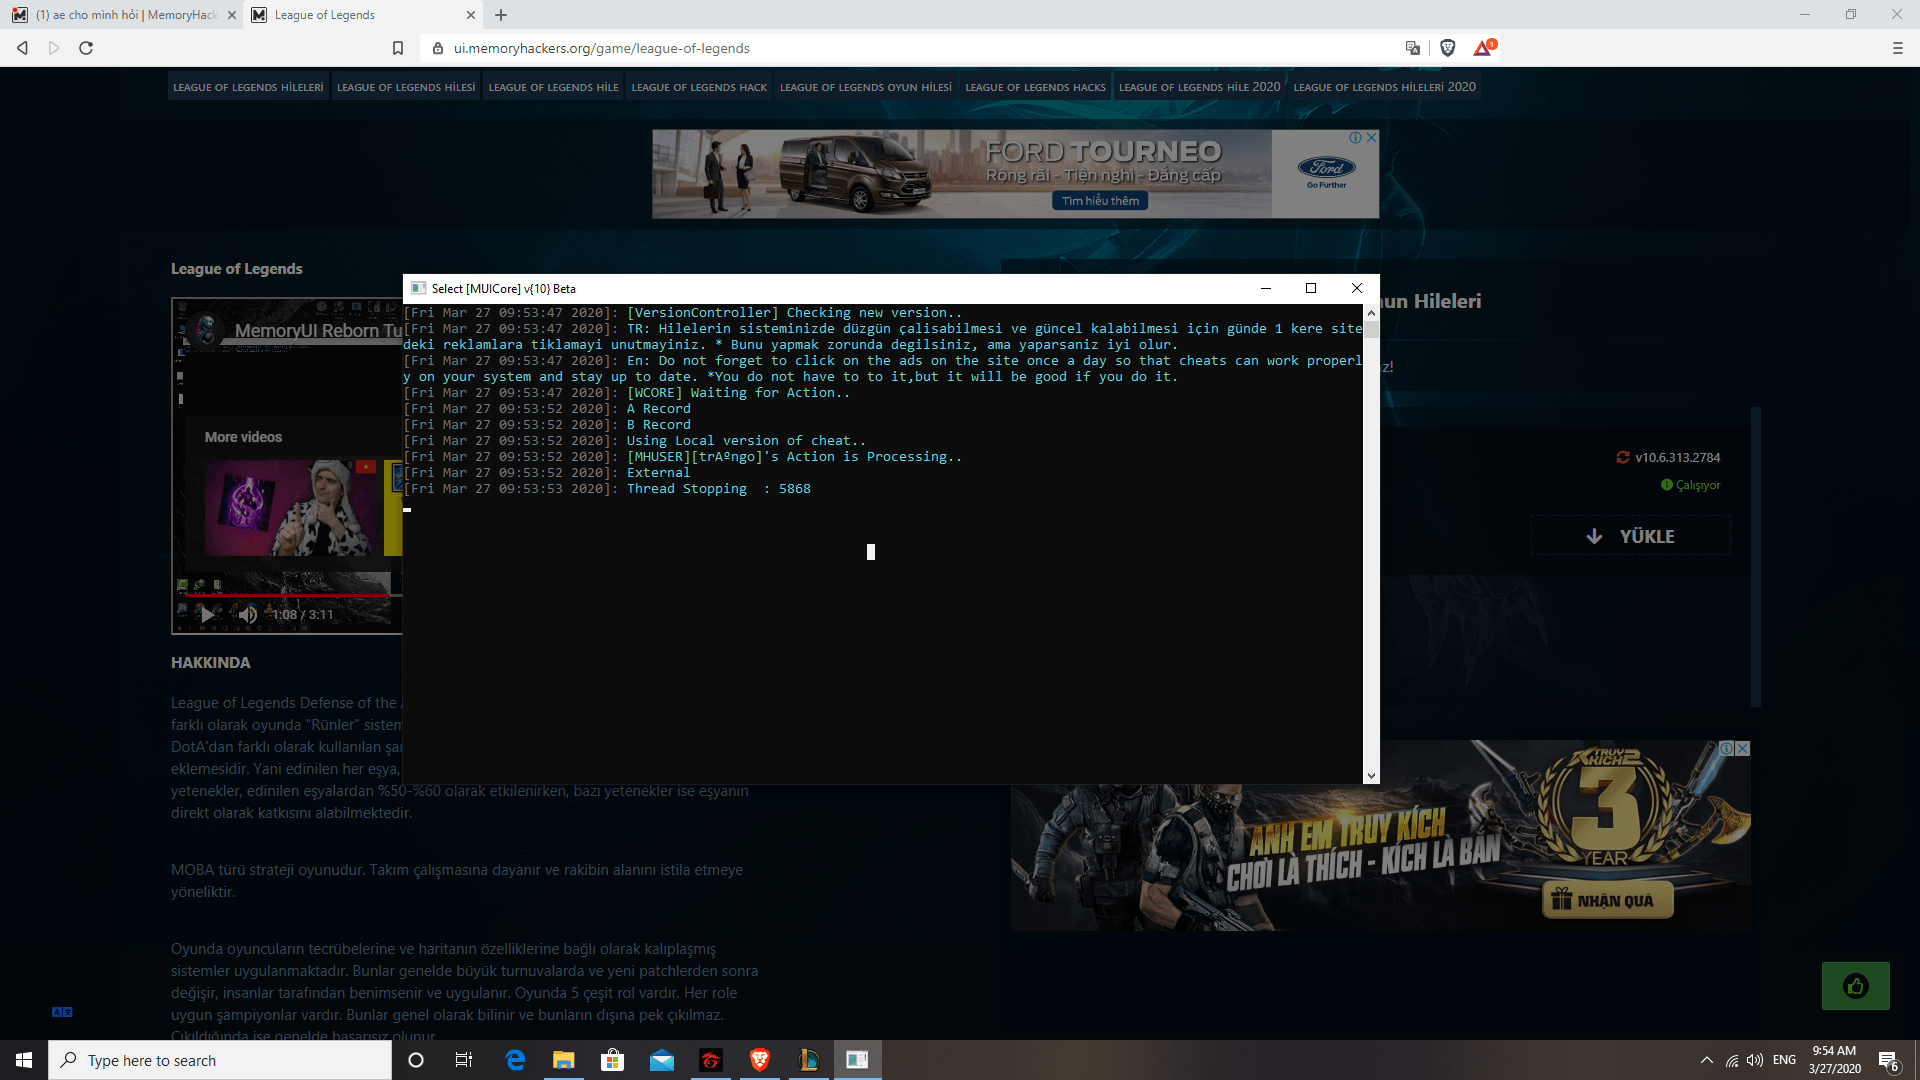Open LEAGUE OF LEGENDS HİLESİ tag link
Viewport: 1920px width, 1080px height.
click(x=406, y=87)
